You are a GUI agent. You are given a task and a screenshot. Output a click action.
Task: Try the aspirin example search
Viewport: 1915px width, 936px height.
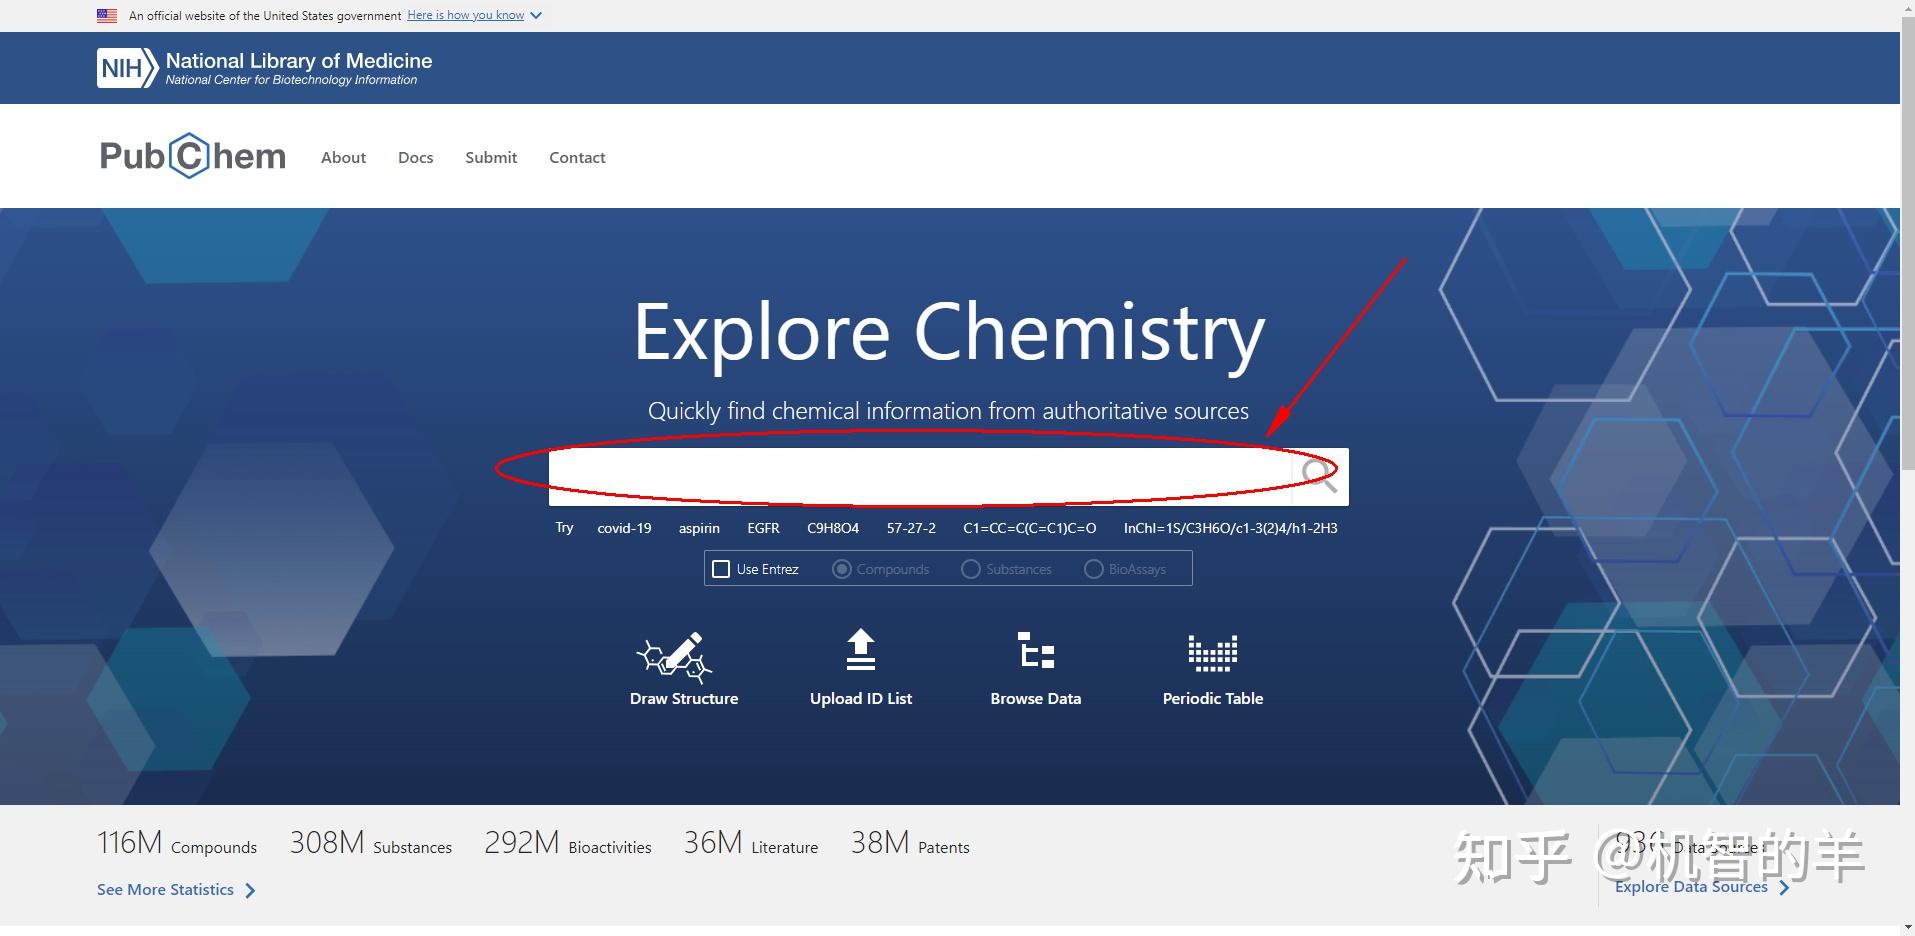(x=699, y=528)
